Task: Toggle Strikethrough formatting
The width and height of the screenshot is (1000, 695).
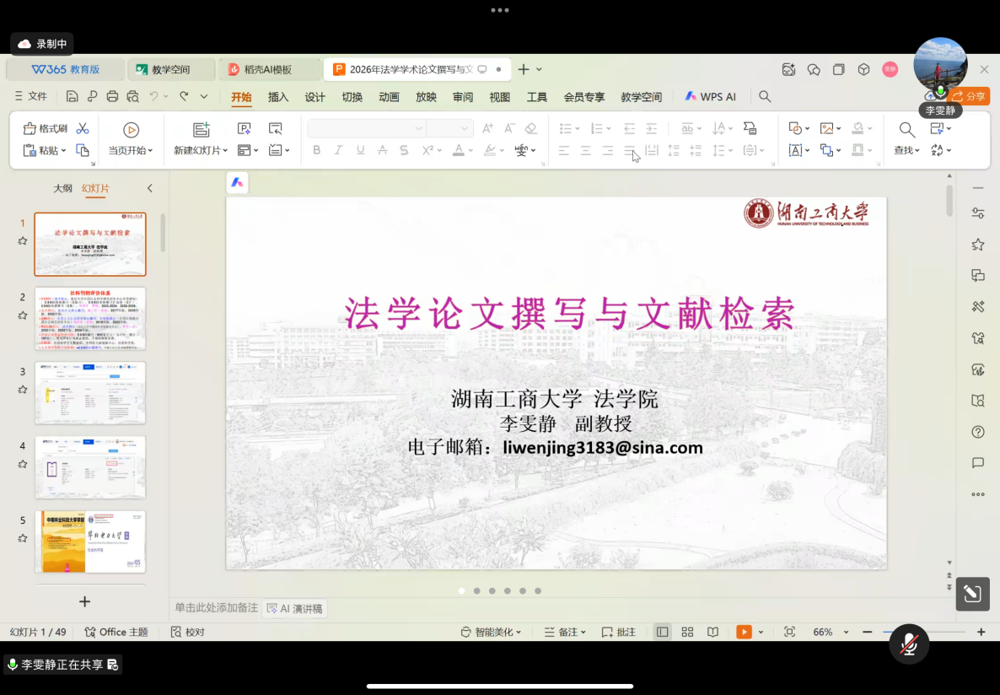Action: [382, 150]
